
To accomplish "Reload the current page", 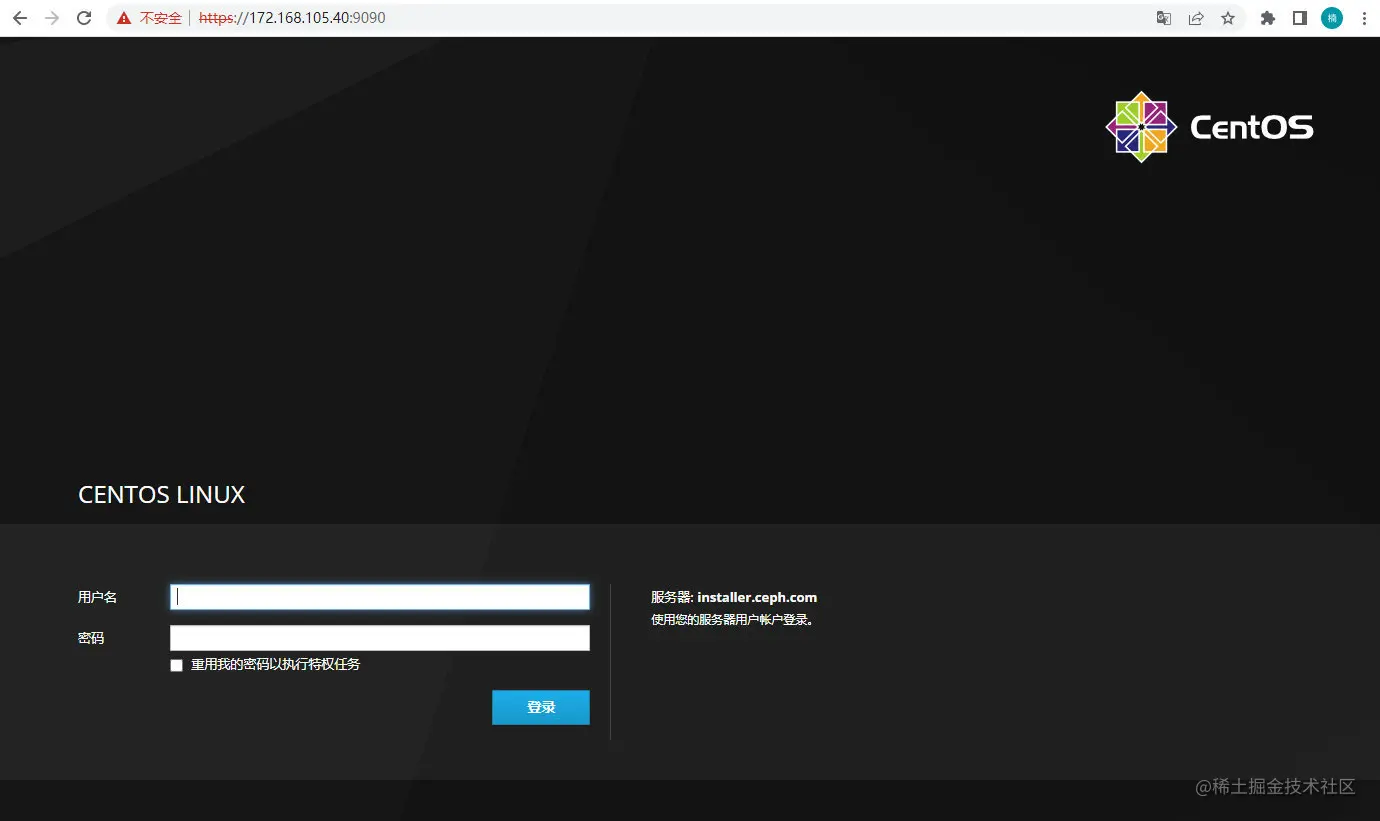I will click(x=85, y=18).
